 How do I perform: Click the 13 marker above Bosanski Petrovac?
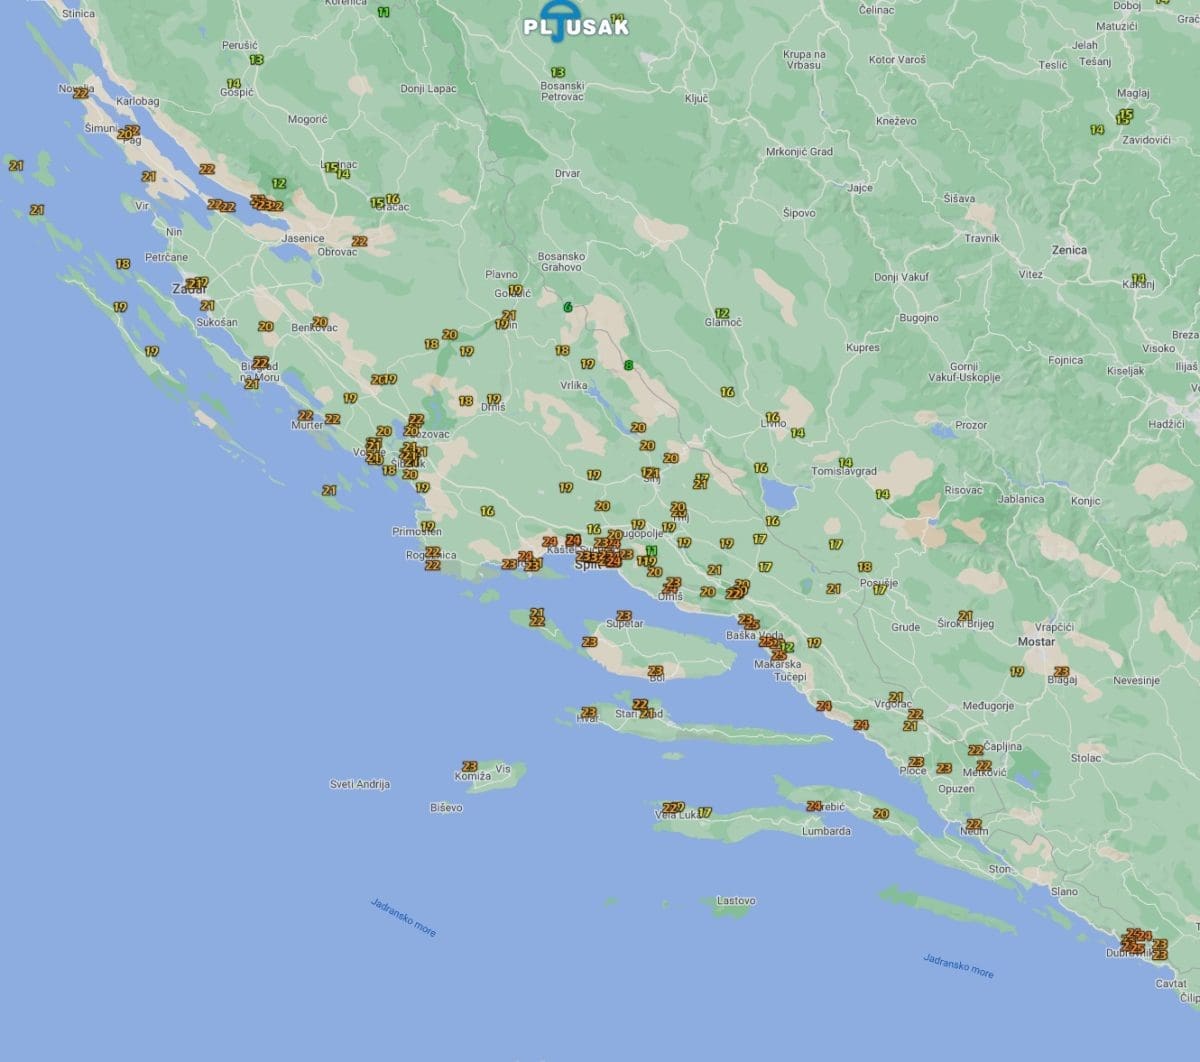pyautogui.click(x=558, y=72)
